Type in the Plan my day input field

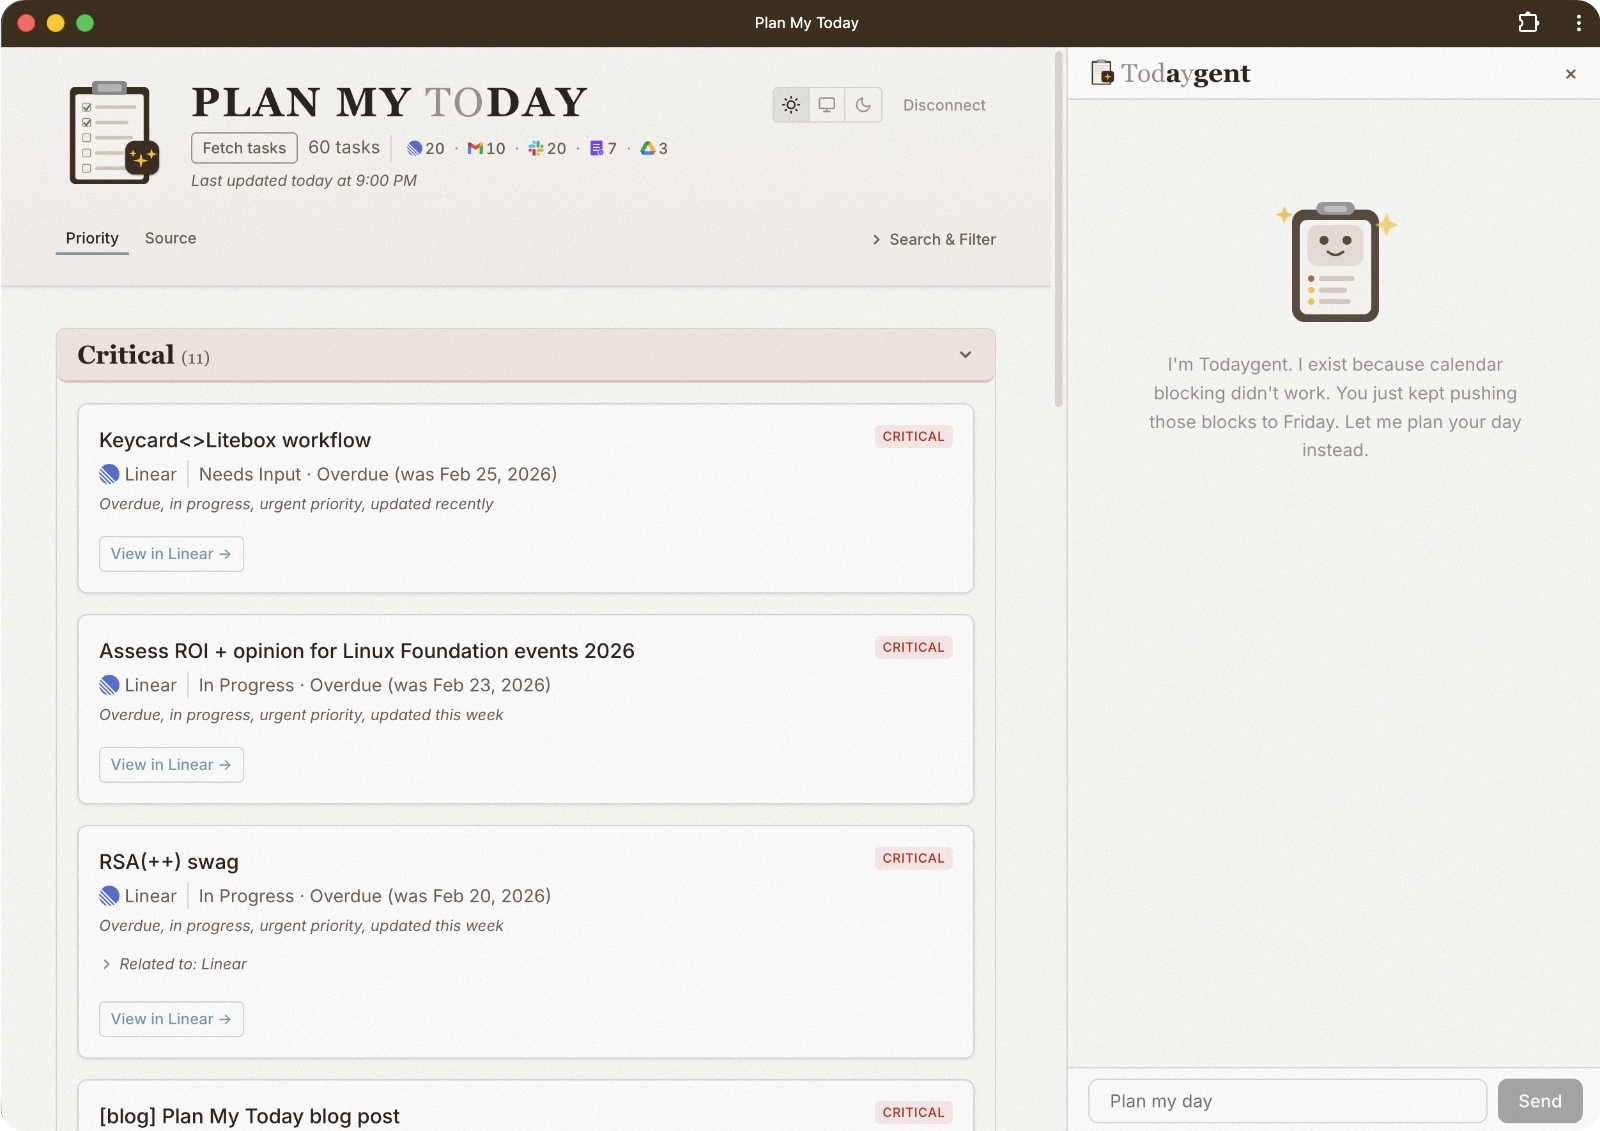[x=1286, y=1100]
